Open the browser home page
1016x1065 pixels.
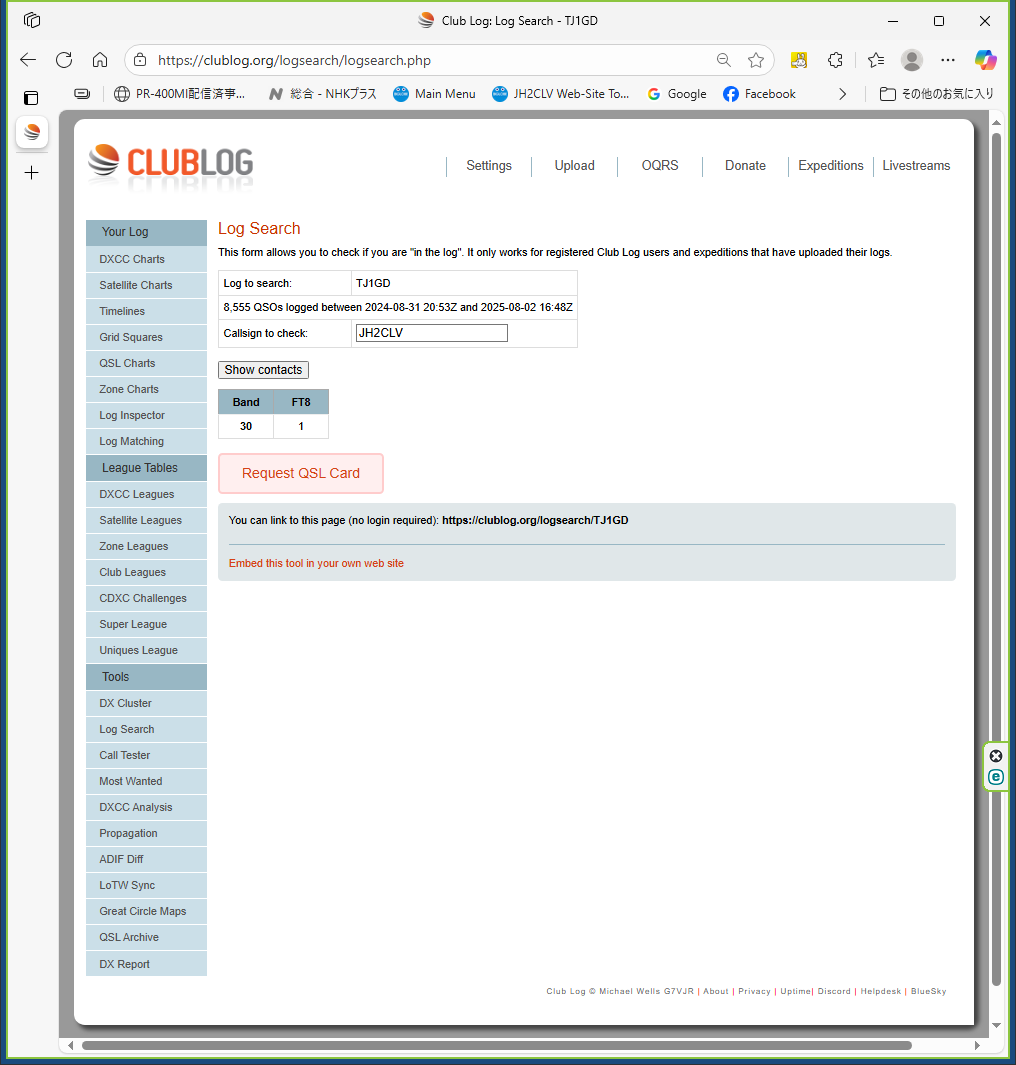tap(100, 60)
